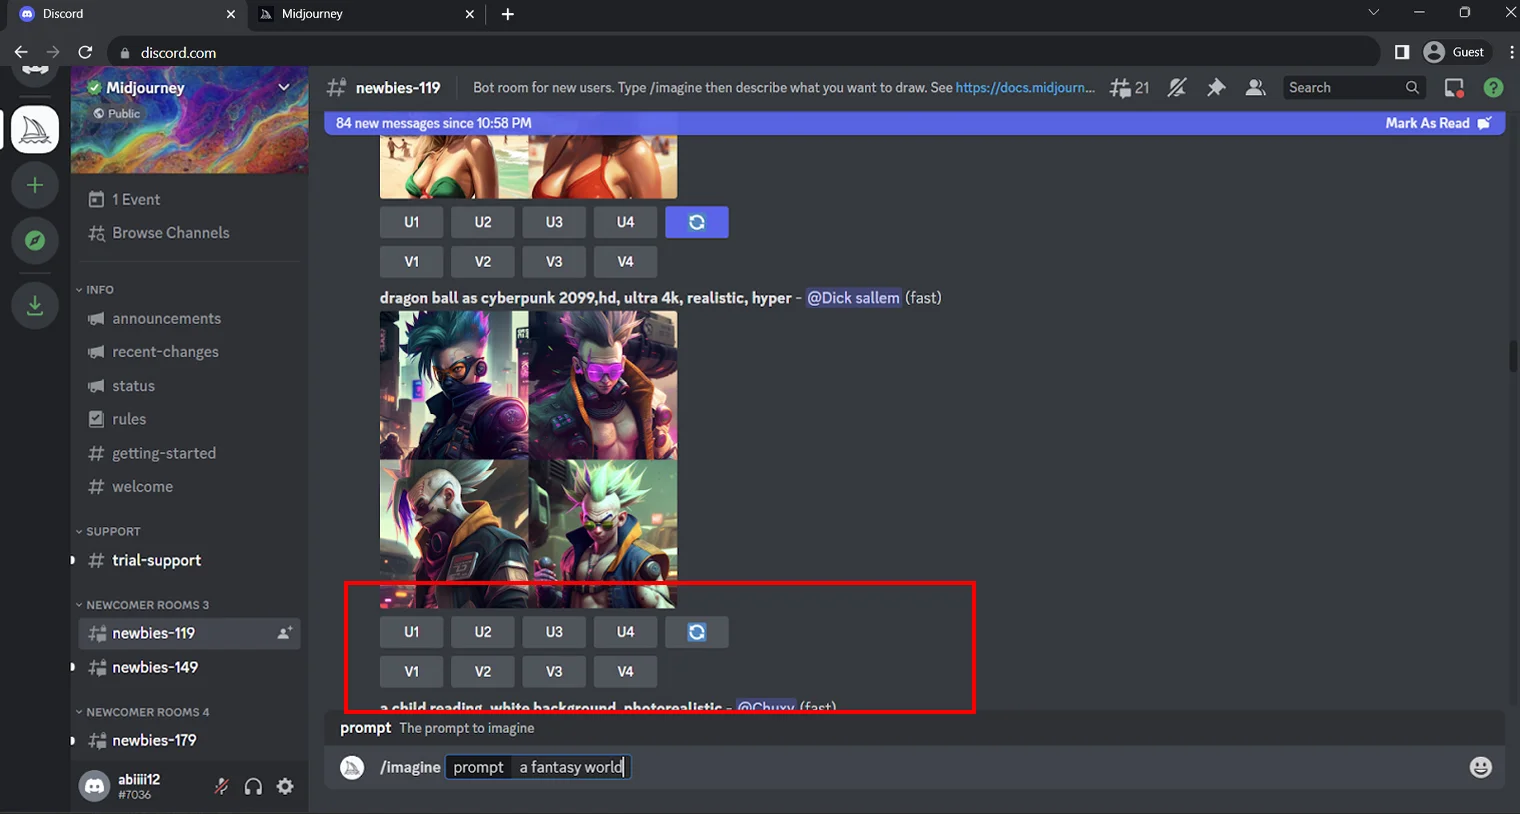
Task: Re-roll the dragon ball cyberpunk grid
Action: pos(696,631)
